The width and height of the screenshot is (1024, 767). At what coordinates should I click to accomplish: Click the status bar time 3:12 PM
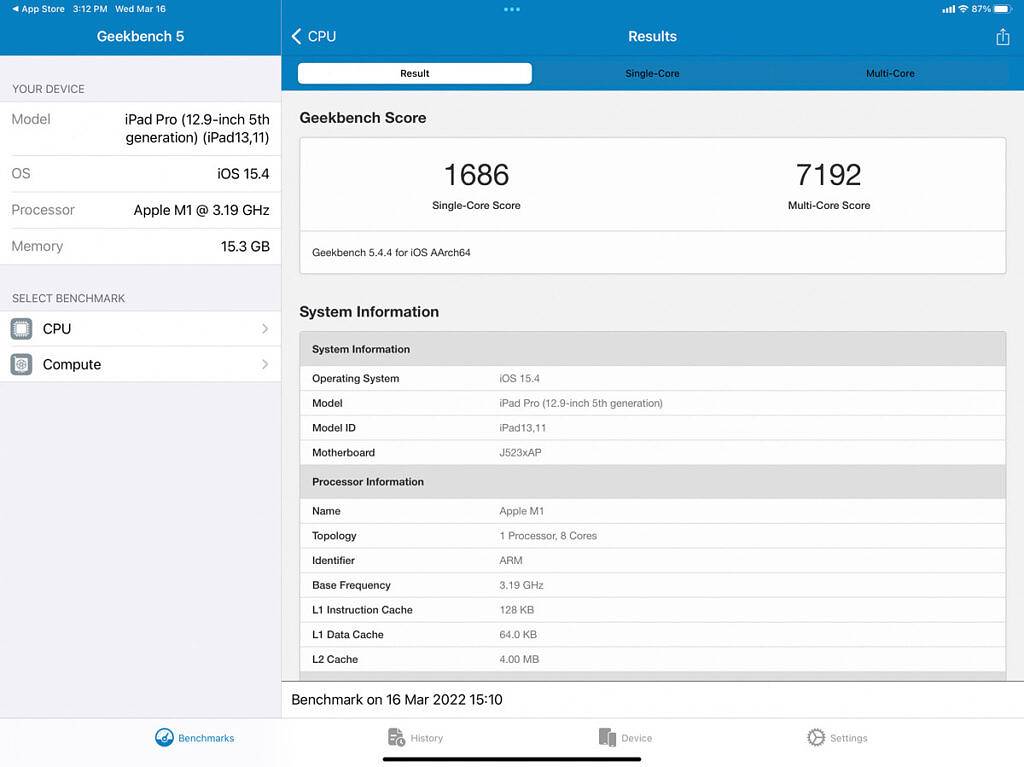[x=90, y=9]
